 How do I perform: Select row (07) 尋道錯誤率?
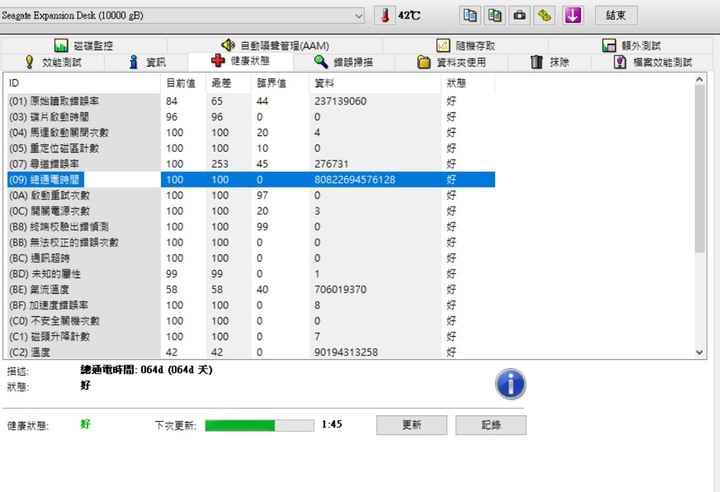pyautogui.click(x=251, y=164)
